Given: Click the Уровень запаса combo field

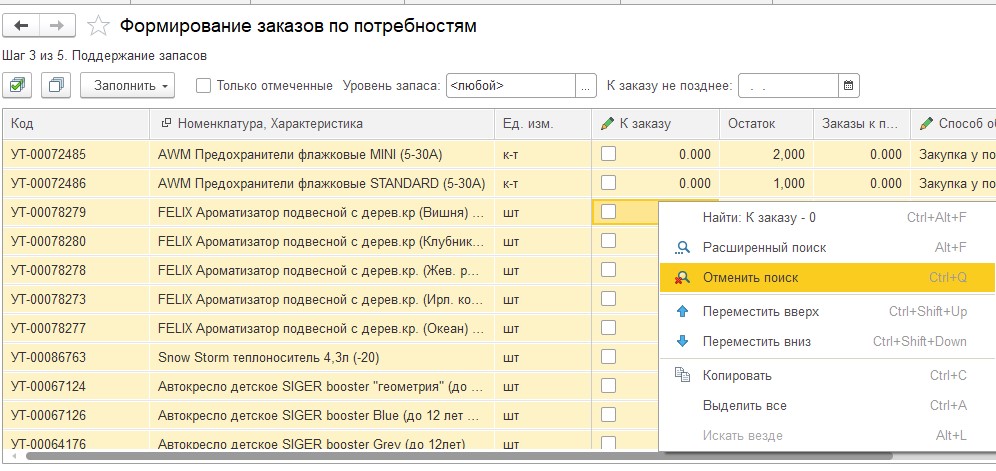Looking at the screenshot, I should [510, 86].
